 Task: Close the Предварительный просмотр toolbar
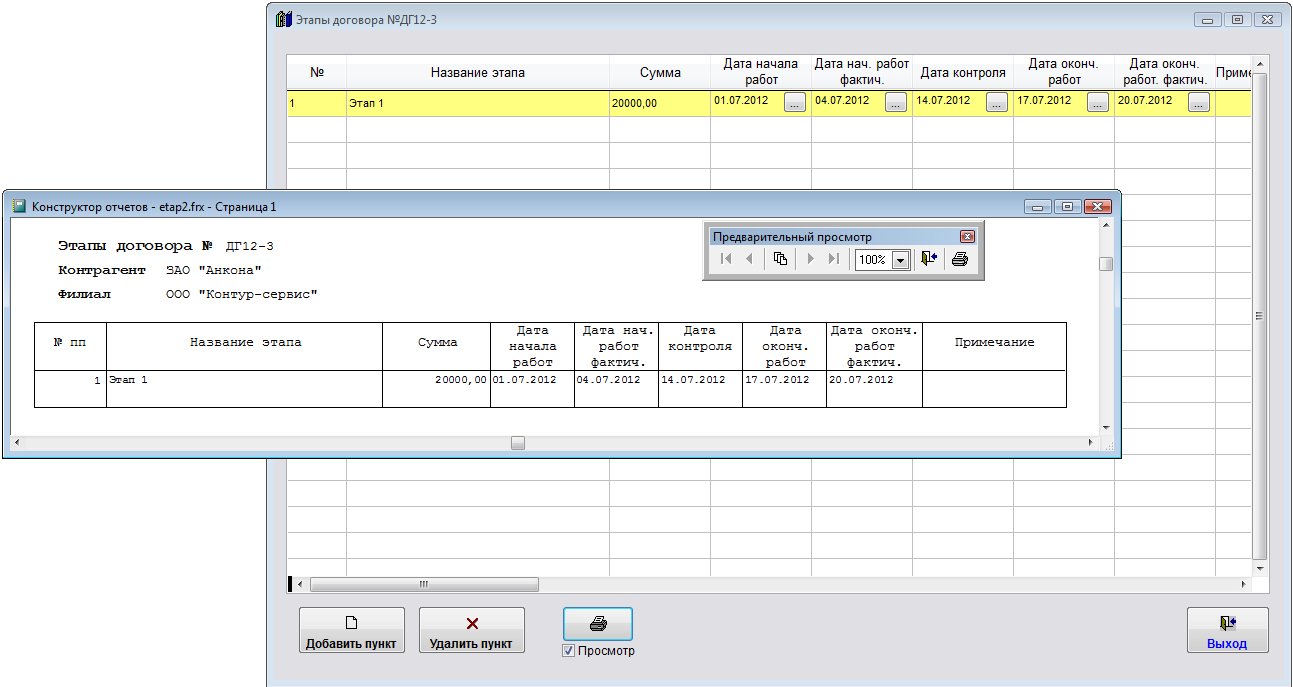tap(966, 237)
